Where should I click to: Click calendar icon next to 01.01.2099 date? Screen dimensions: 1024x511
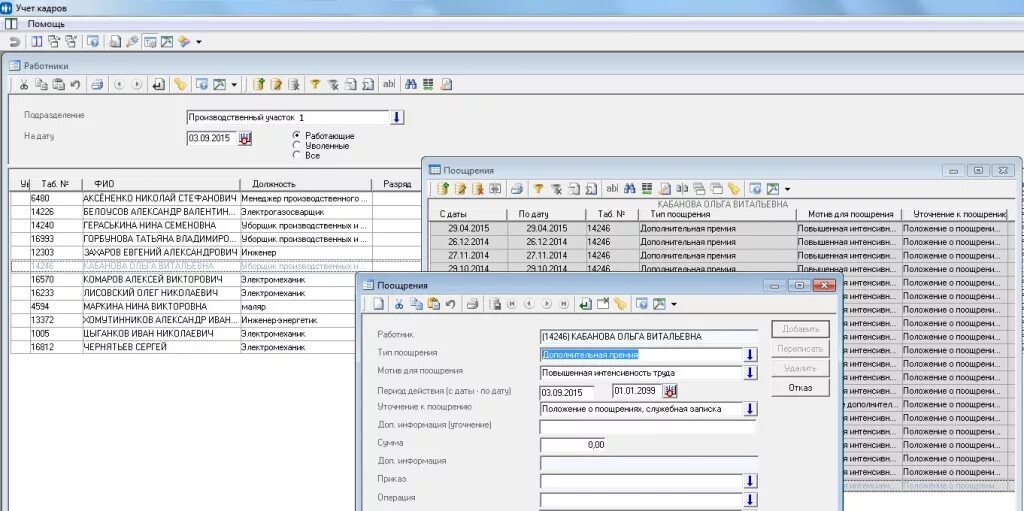point(671,391)
